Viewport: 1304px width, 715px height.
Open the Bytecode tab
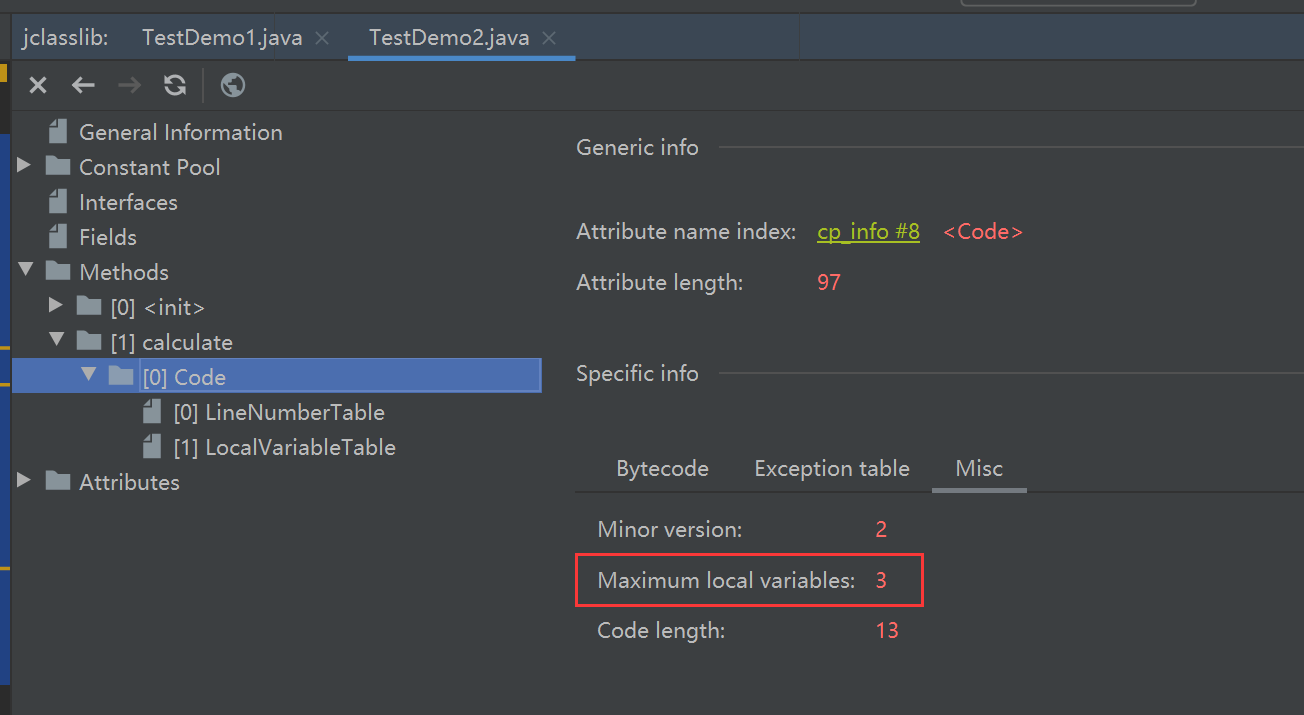tap(662, 469)
